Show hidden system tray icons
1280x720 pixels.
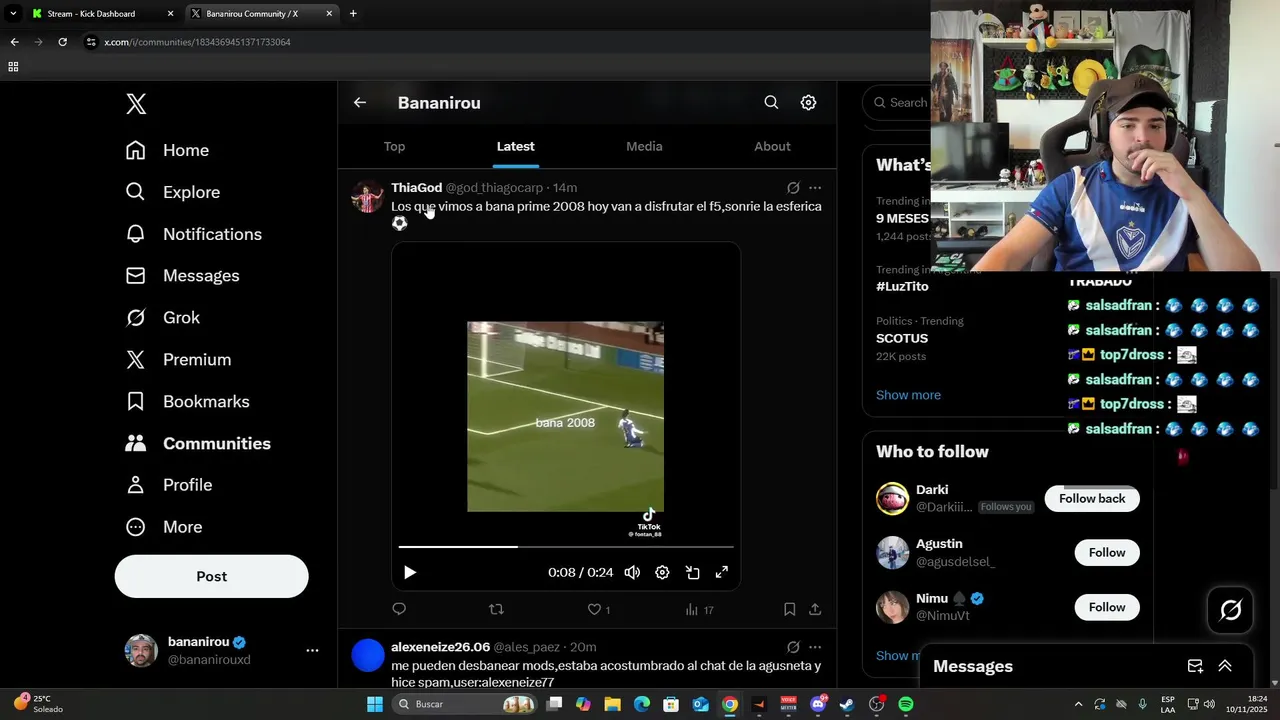(1078, 704)
